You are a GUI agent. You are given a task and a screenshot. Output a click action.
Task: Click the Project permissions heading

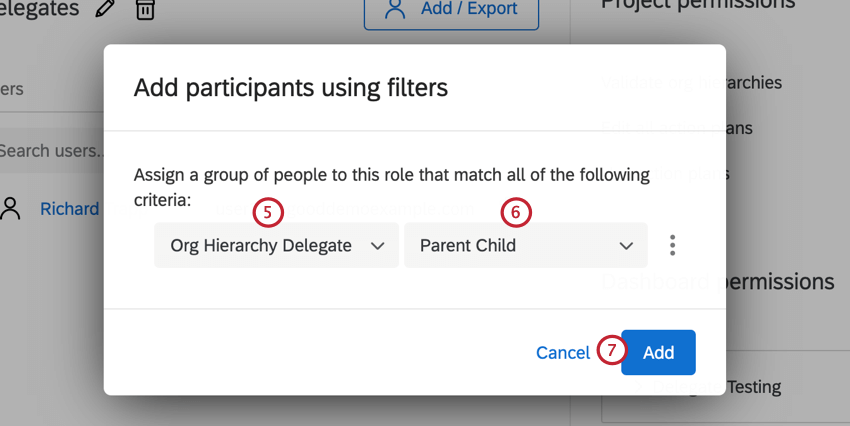[698, 5]
